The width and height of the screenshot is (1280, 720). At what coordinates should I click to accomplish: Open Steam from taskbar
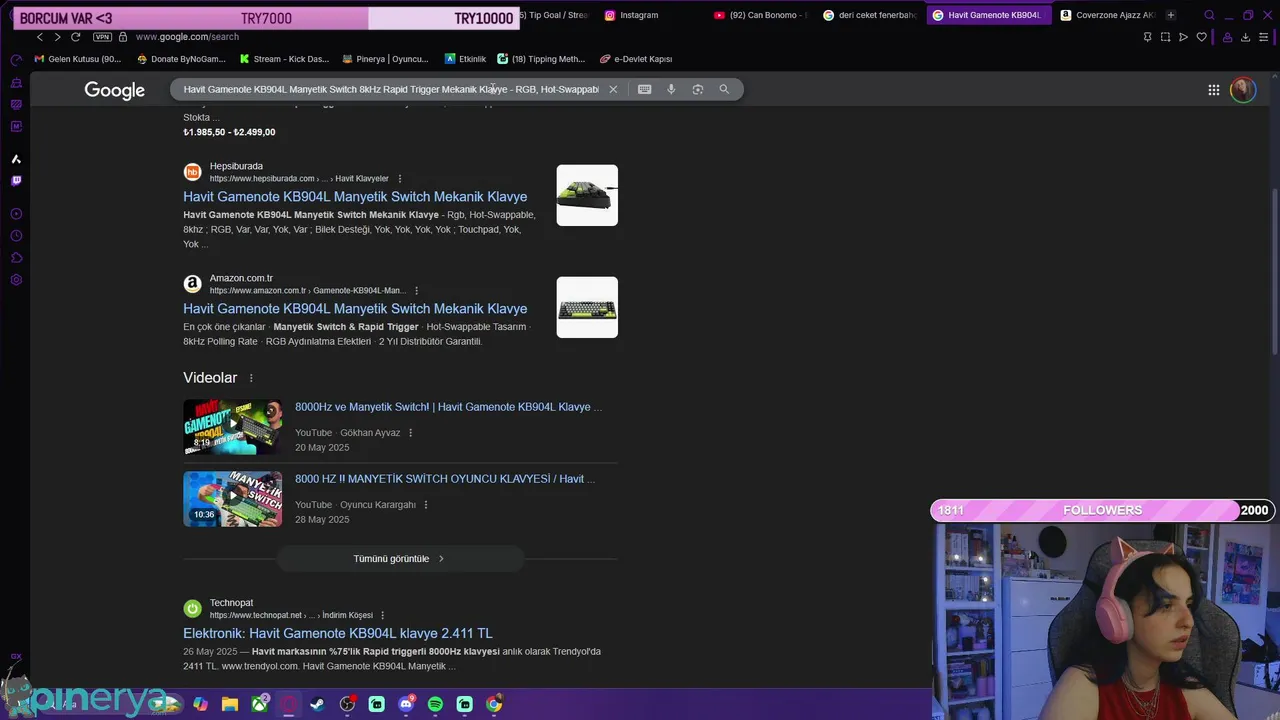[x=317, y=704]
